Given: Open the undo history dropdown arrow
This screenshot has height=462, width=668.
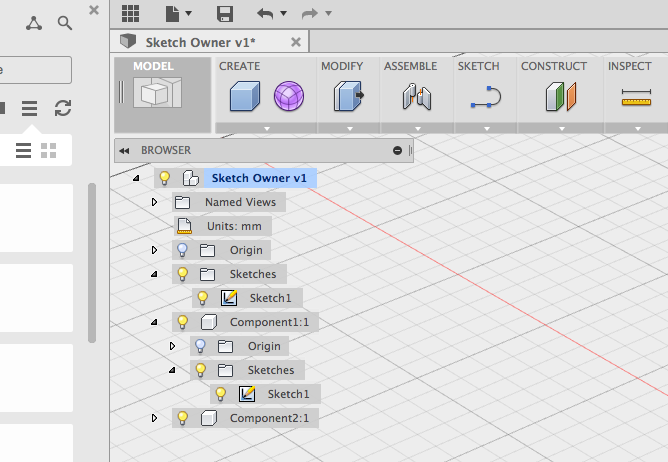Looking at the screenshot, I should [x=284, y=13].
